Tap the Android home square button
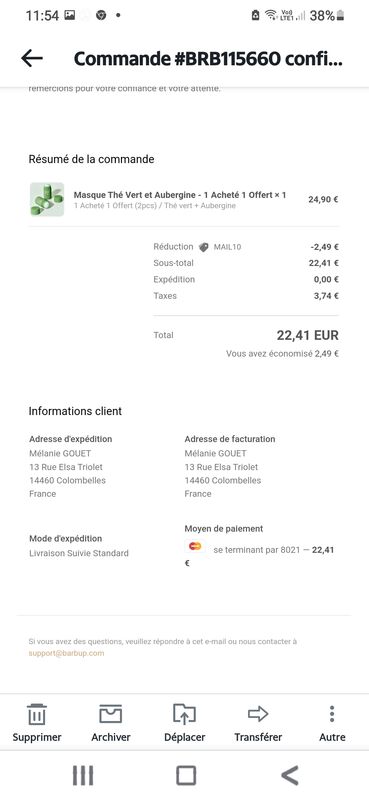The width and height of the screenshot is (369, 800). [186, 776]
